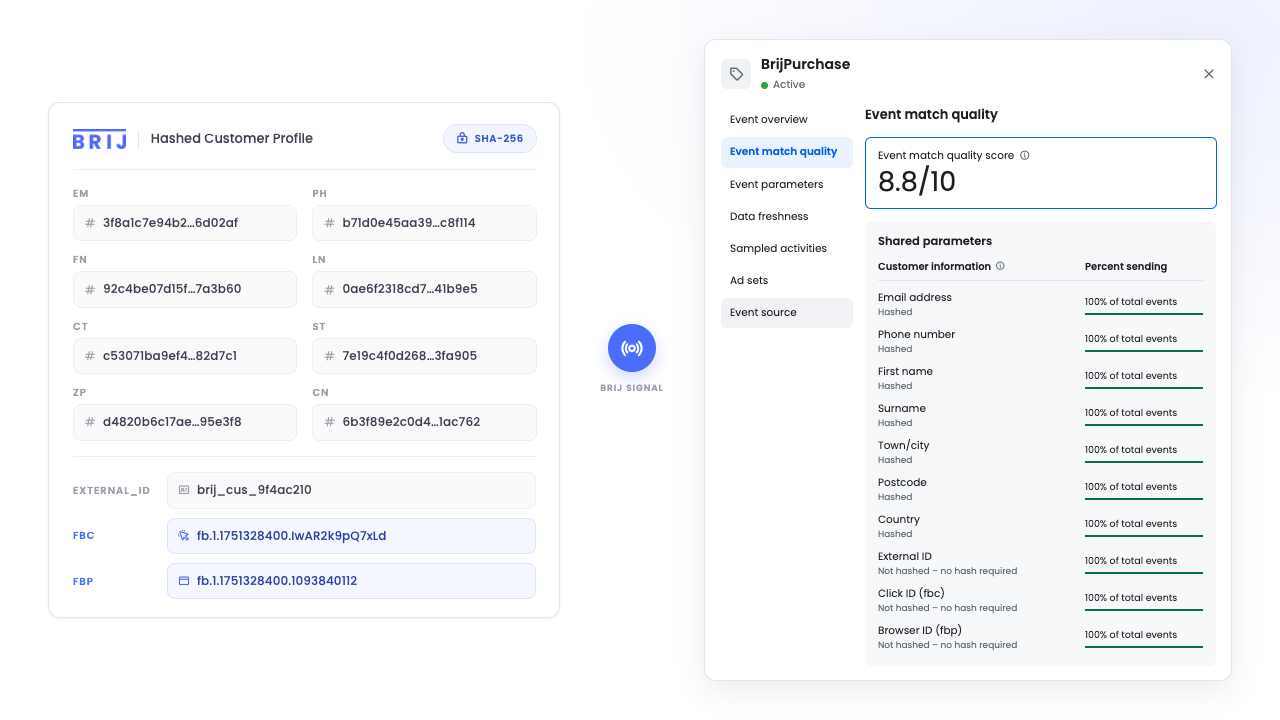The height and width of the screenshot is (720, 1280).
Task: Click the hash icon in CT field
Action: coord(90,356)
